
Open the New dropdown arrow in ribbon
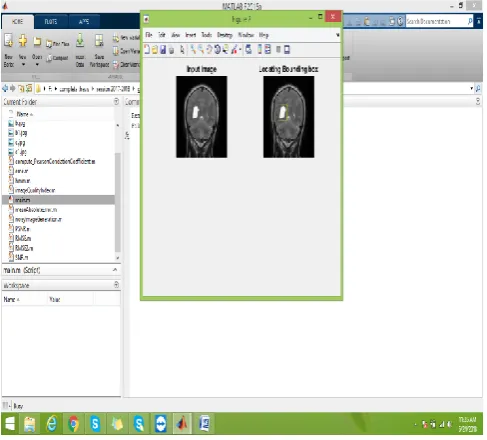(x=23, y=64)
